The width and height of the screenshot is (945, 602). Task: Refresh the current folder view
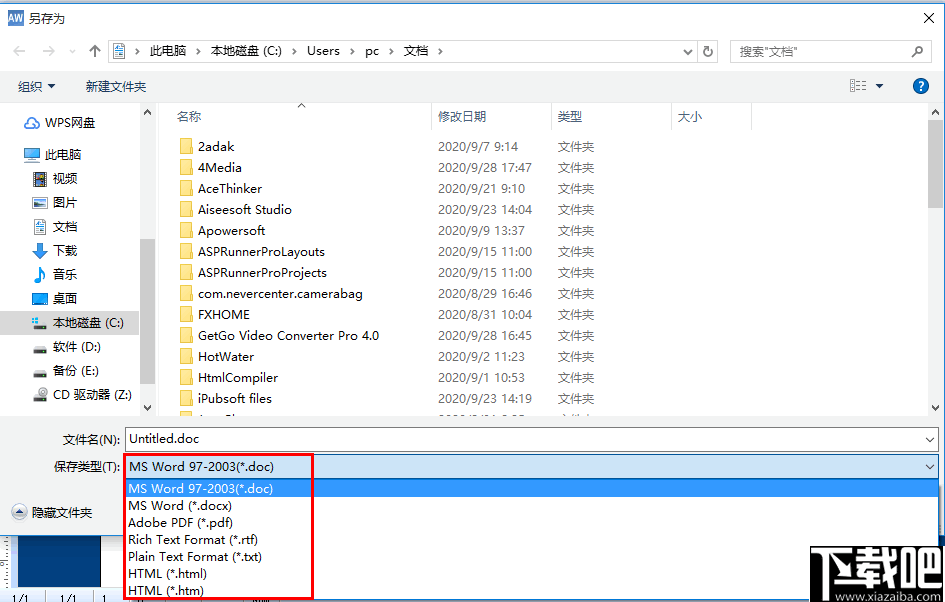(x=708, y=51)
